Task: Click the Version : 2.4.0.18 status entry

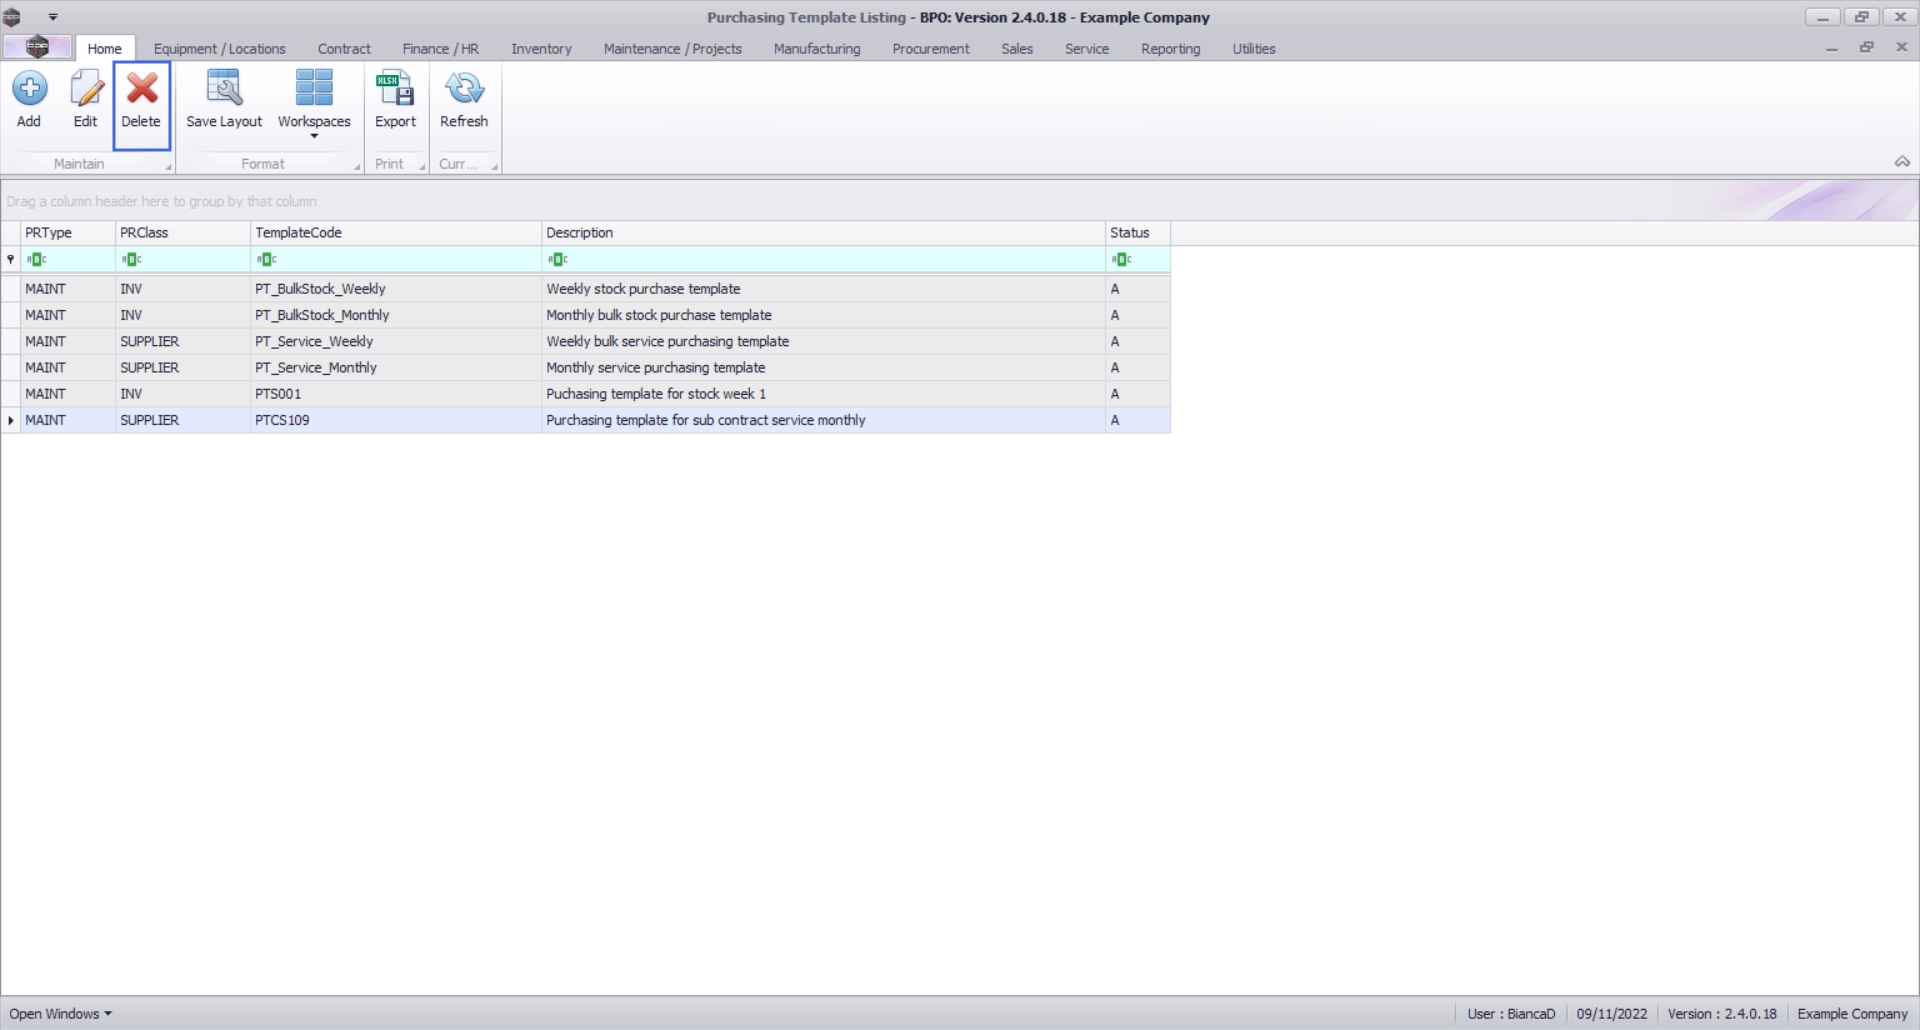Action: 1722,1014
